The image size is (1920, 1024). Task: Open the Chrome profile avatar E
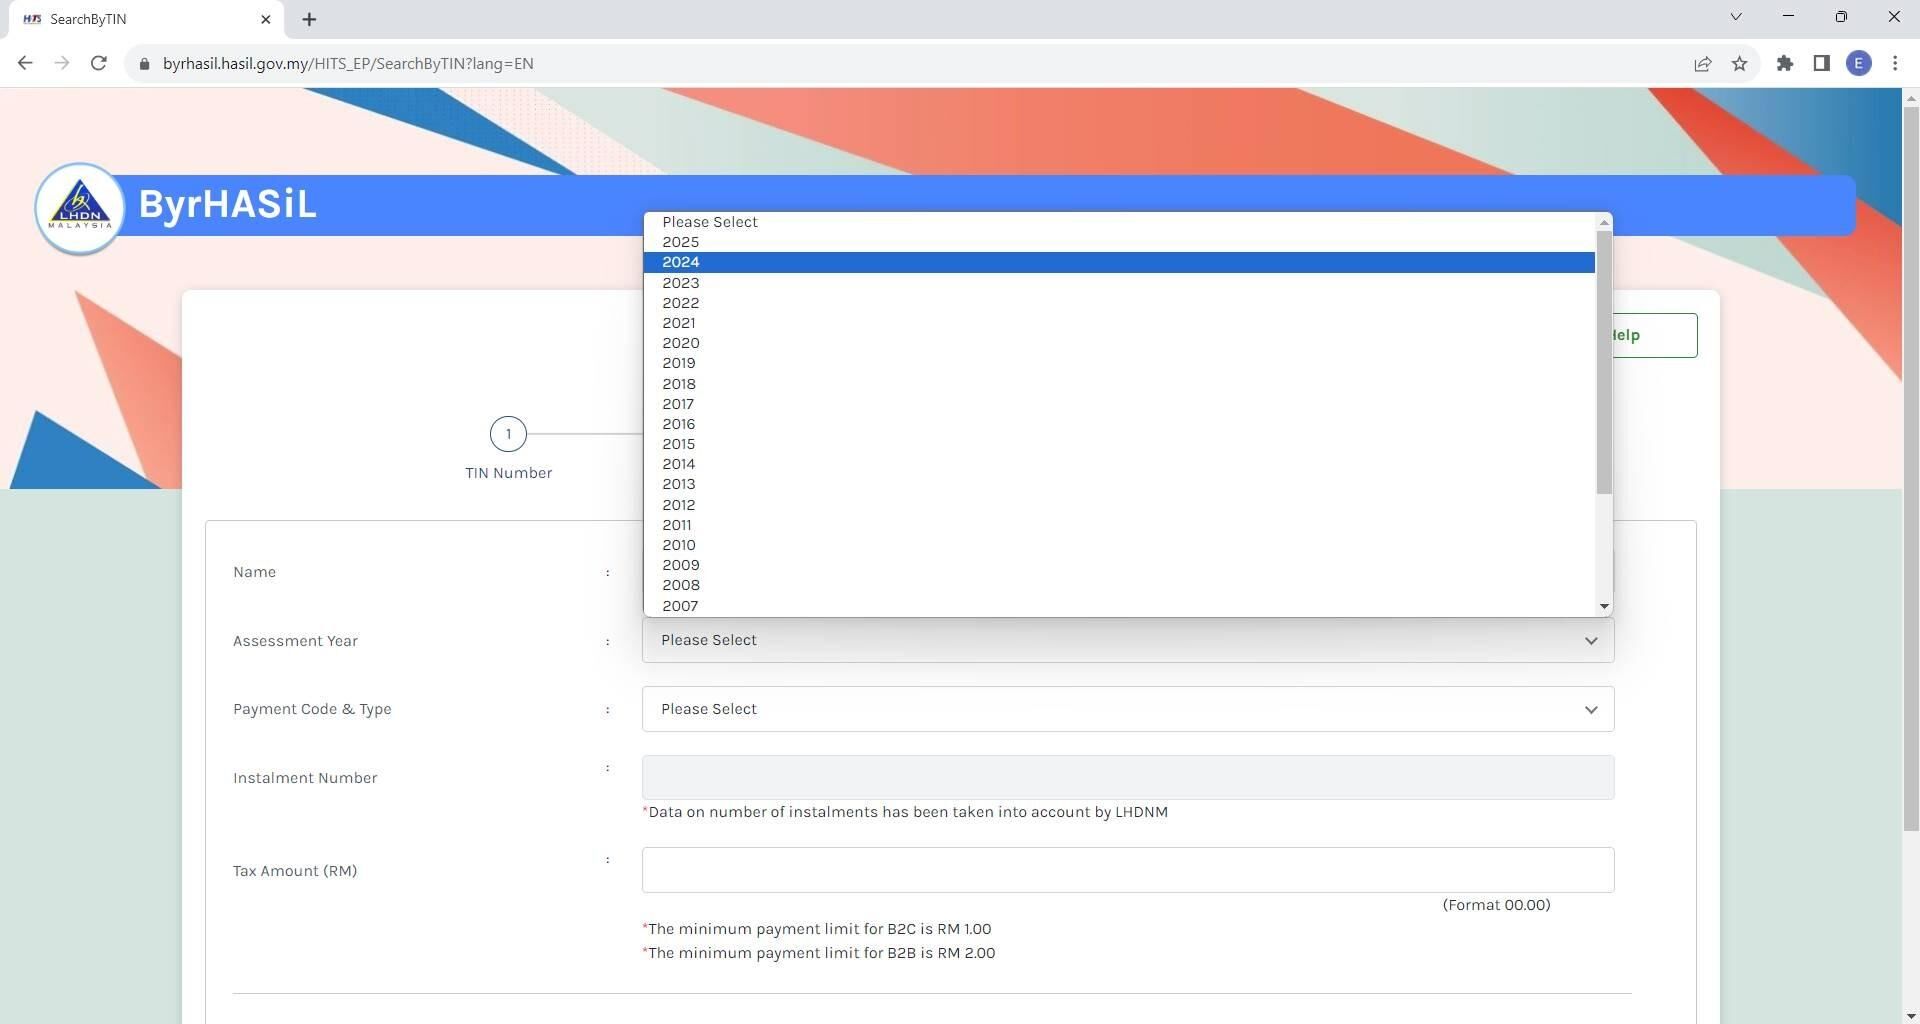click(1858, 63)
